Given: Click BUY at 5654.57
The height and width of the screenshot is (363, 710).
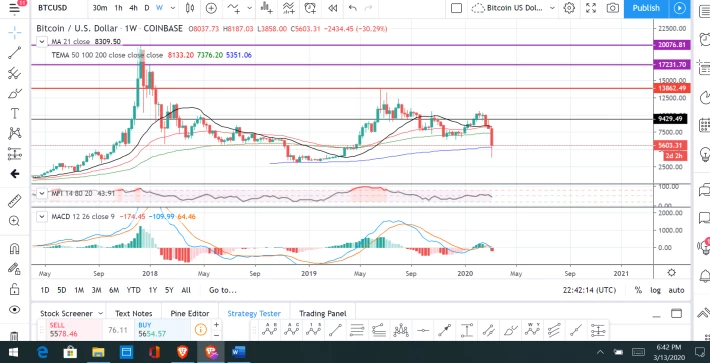Looking at the screenshot, I should pyautogui.click(x=162, y=330).
